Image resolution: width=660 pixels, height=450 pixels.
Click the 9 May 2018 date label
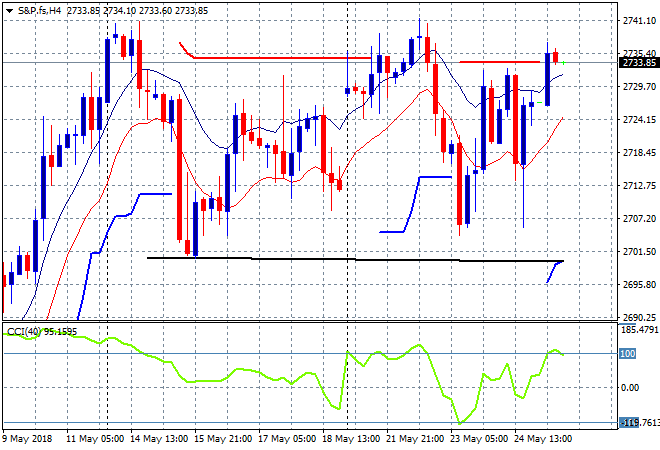pyautogui.click(x=27, y=439)
